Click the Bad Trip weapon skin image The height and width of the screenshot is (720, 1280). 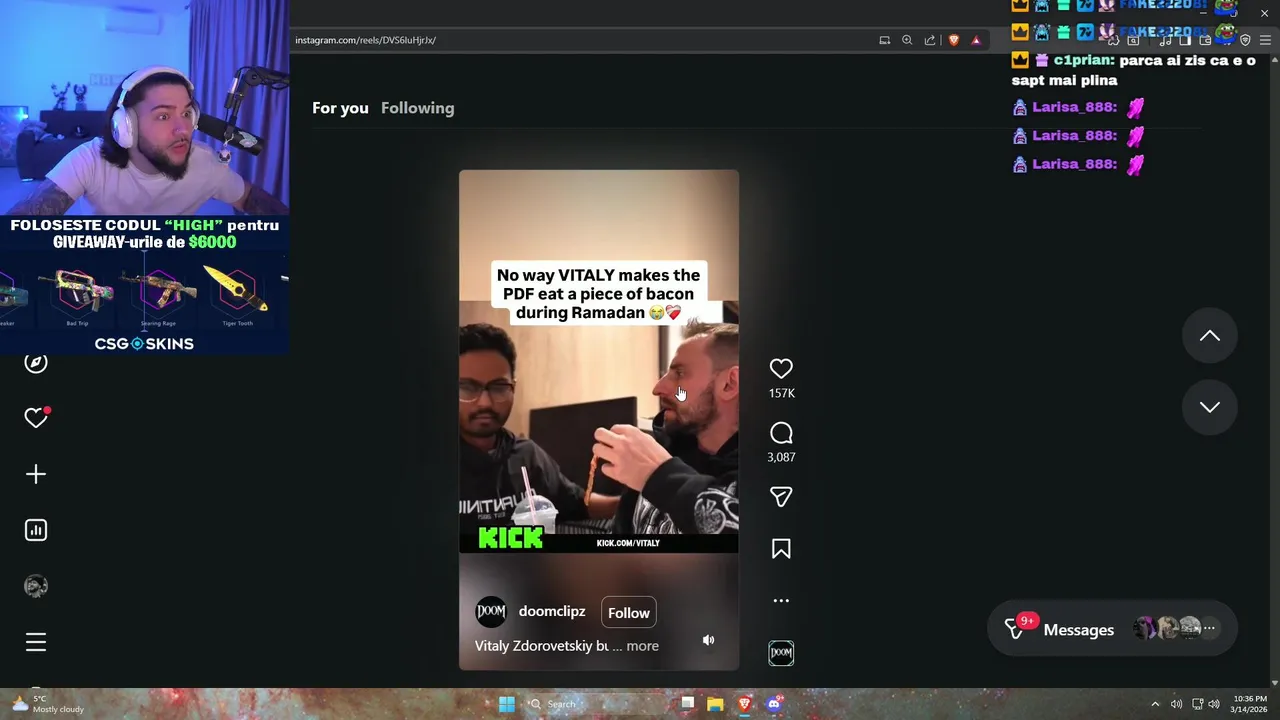coord(78,291)
